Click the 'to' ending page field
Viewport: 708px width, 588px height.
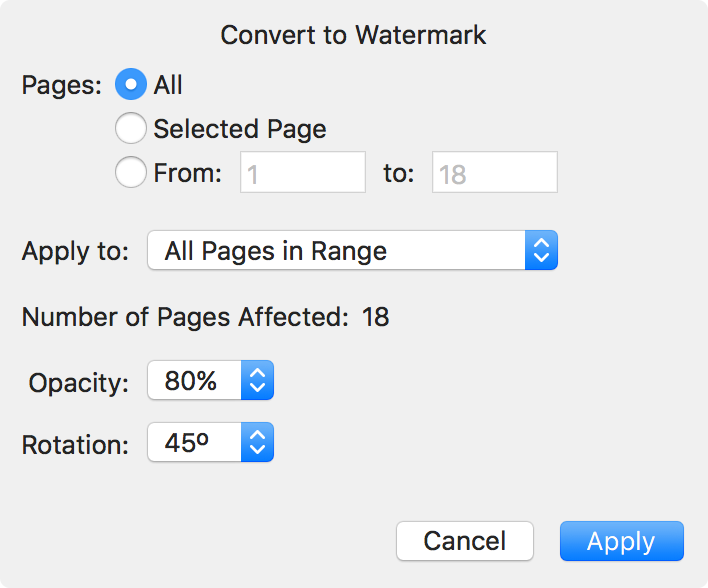pos(494,173)
